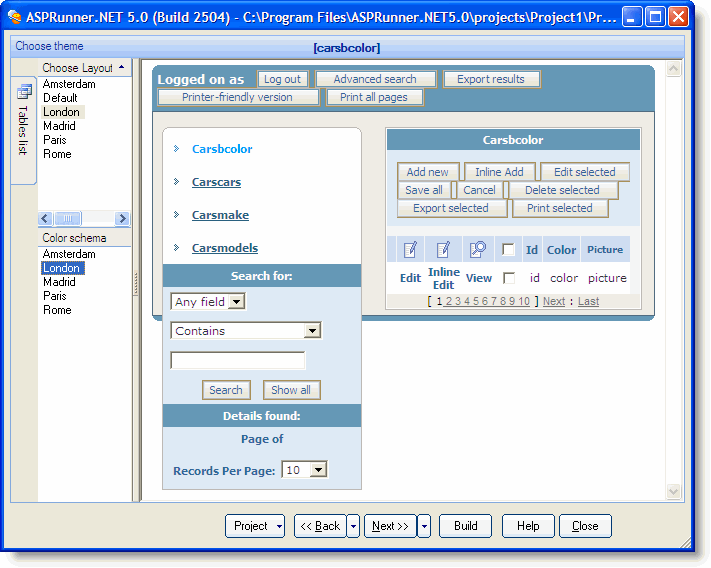Click the Save all button
Image resolution: width=711 pixels, height=568 pixels.
424,190
